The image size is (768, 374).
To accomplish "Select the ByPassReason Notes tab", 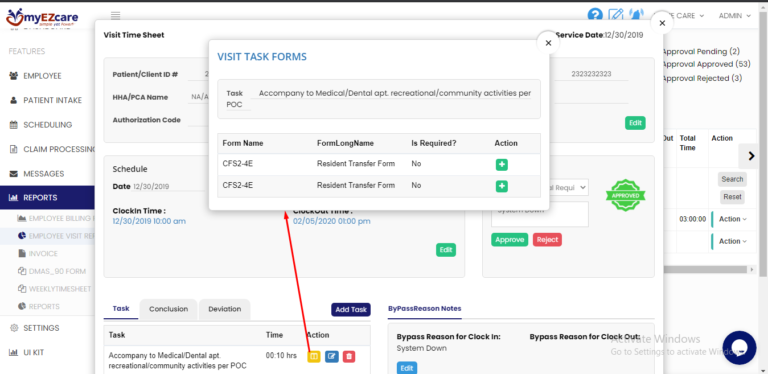I will [424, 308].
